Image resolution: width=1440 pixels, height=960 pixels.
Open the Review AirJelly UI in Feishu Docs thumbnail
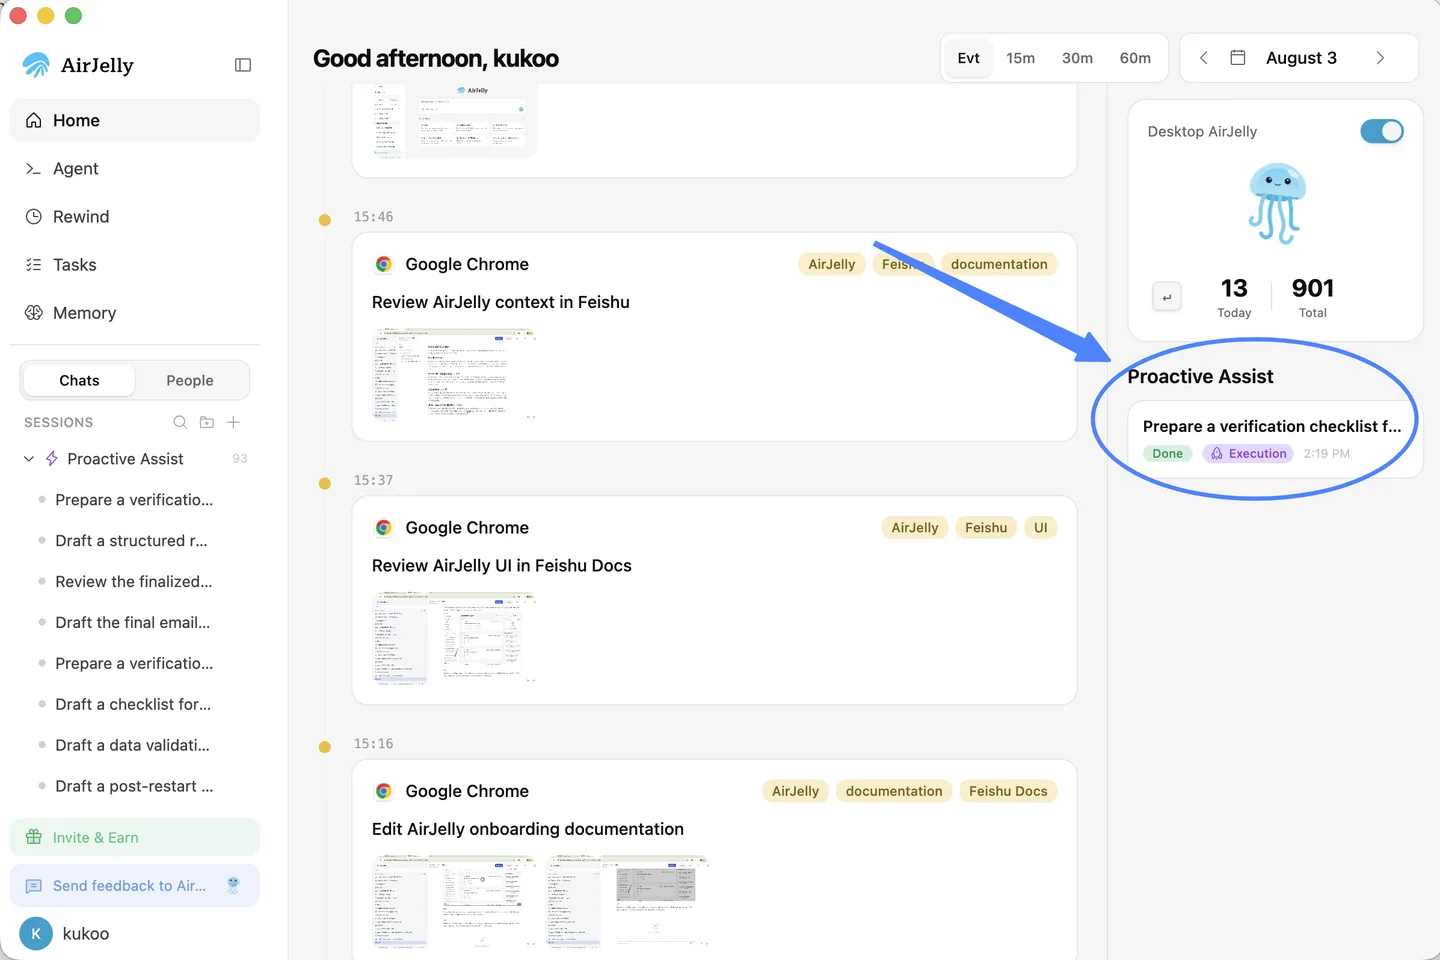(454, 637)
